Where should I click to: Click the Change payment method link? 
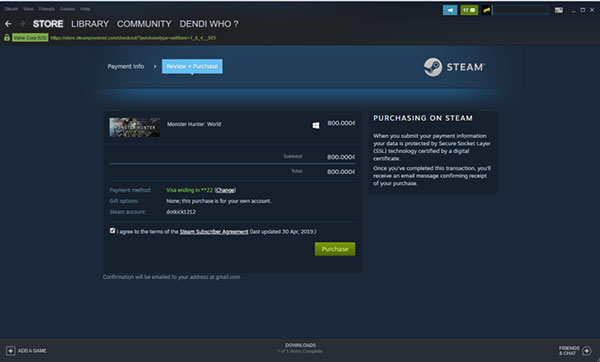225,190
